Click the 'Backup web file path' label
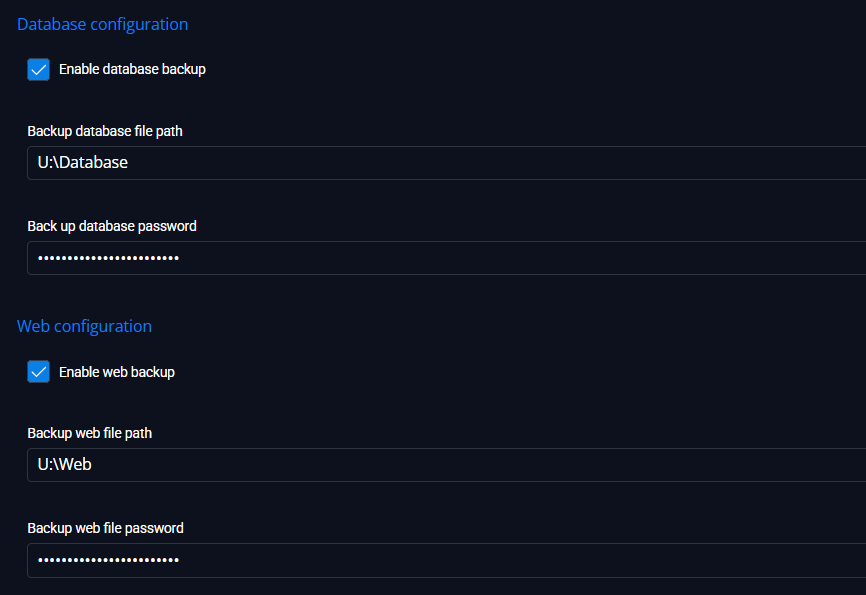 click(x=89, y=433)
